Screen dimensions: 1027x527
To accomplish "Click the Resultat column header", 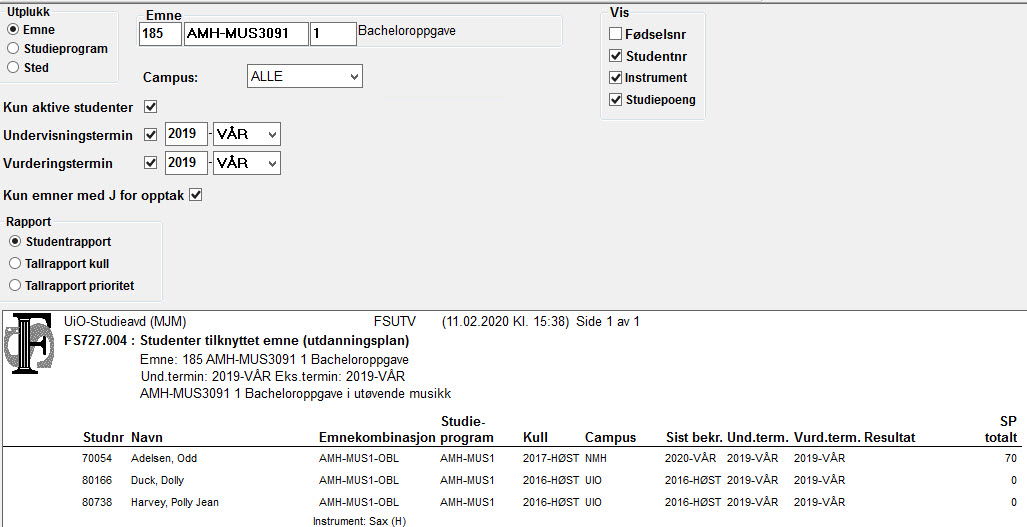I will click(x=889, y=437).
